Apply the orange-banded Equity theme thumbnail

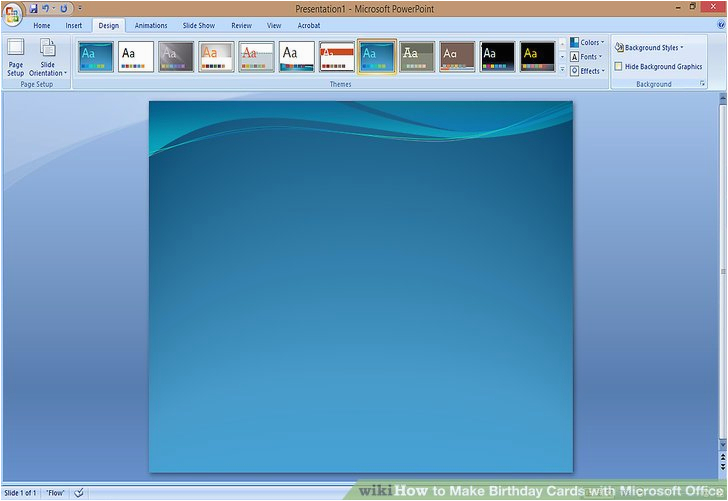click(x=337, y=57)
